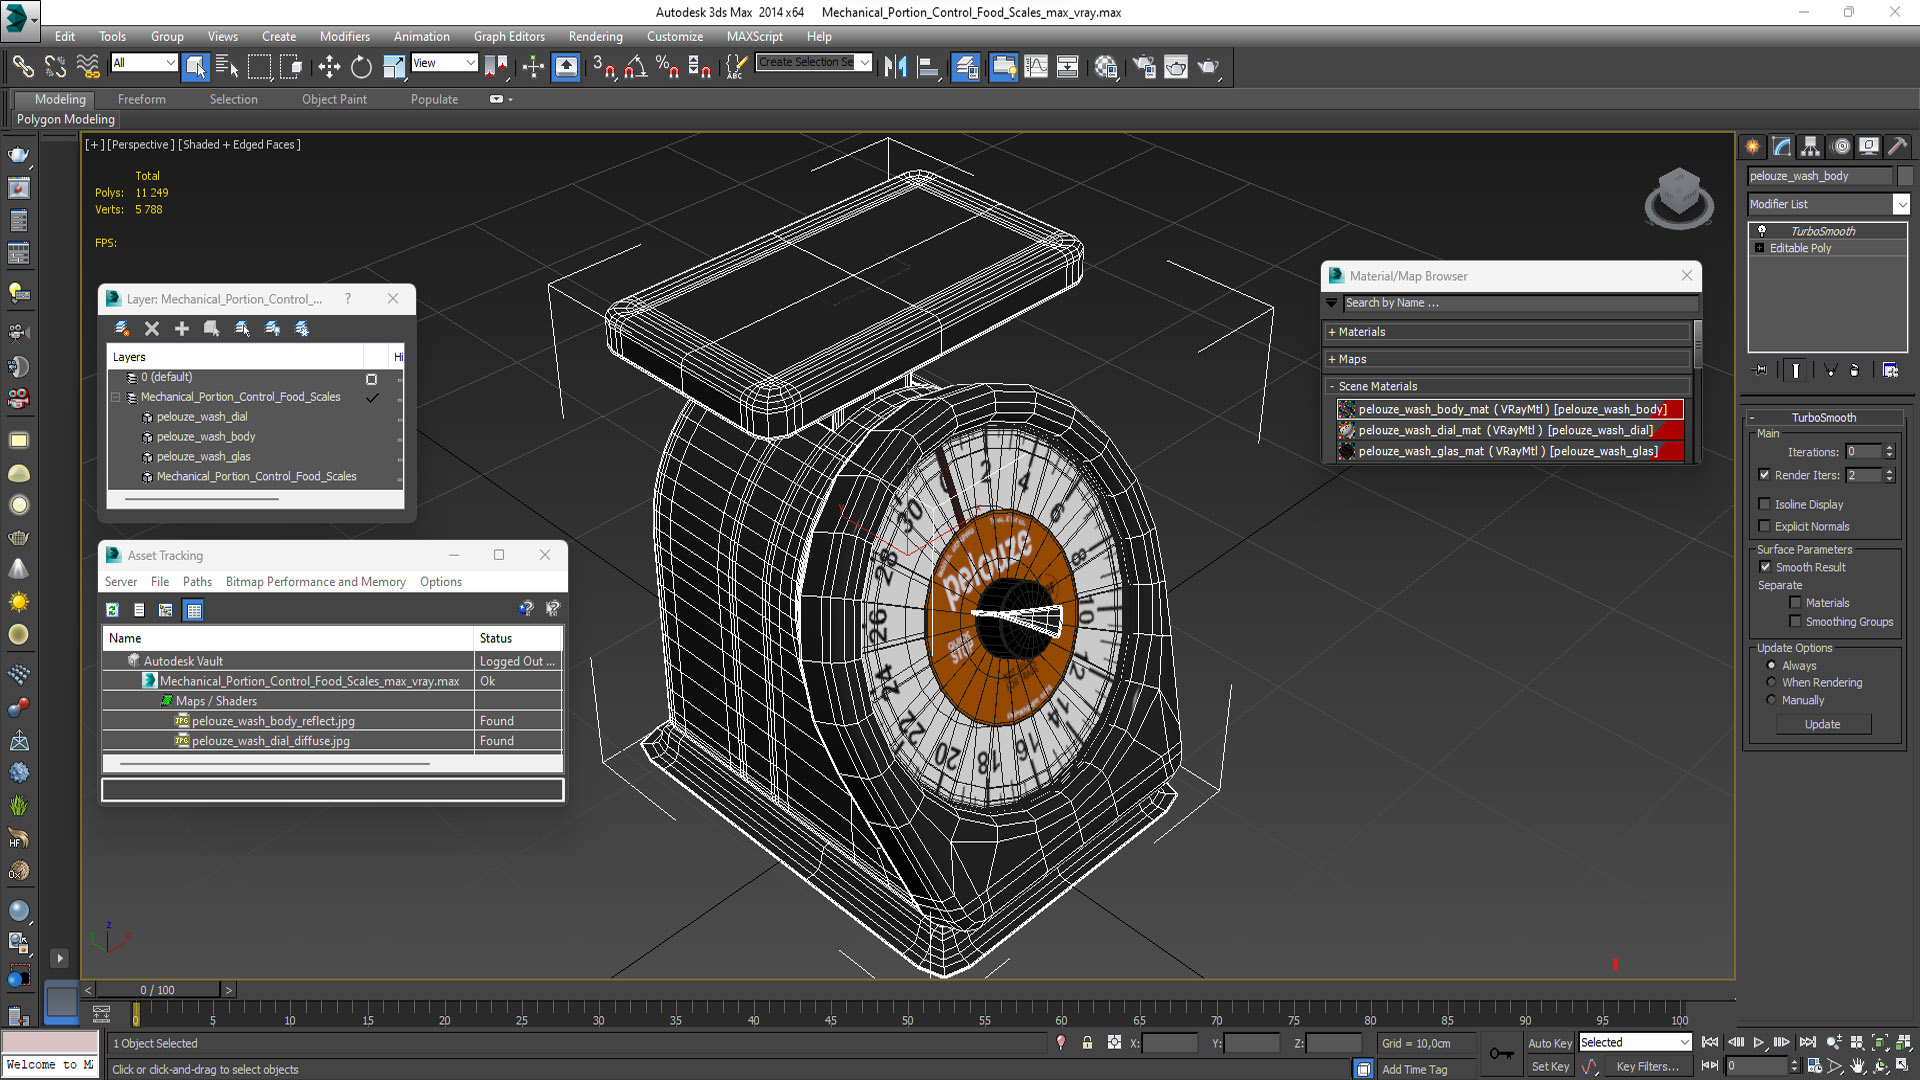Select pelouze_wash_dial layer item
The height and width of the screenshot is (1080, 1920).
pos(201,417)
